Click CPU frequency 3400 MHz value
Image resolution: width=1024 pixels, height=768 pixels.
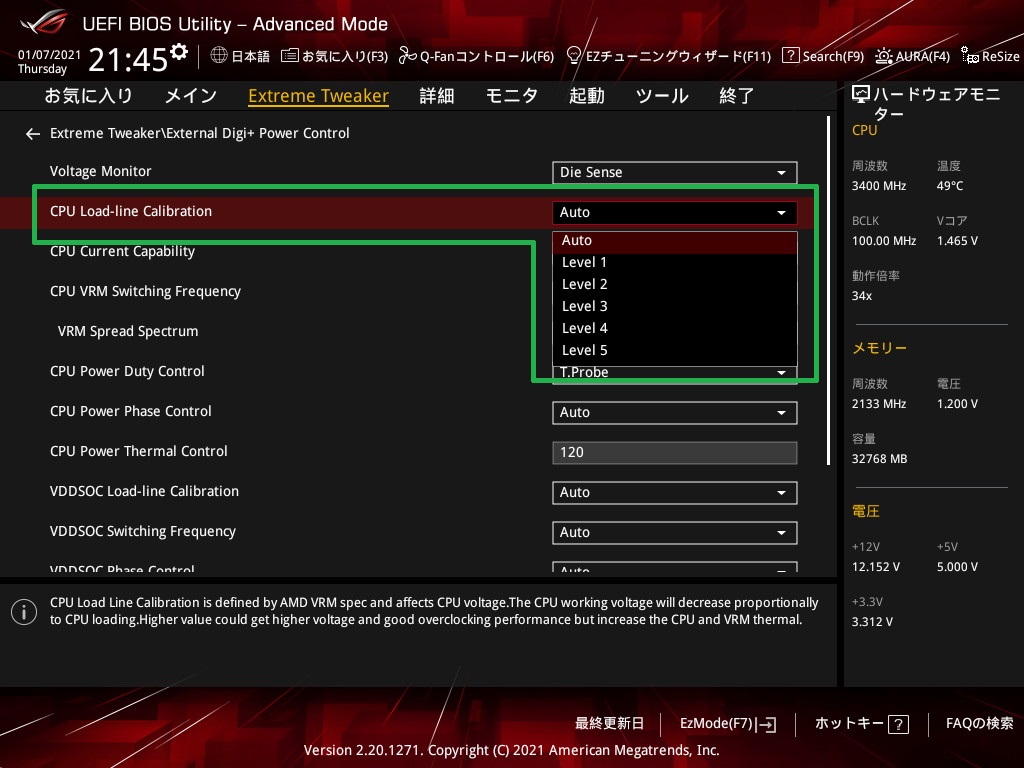(x=878, y=186)
